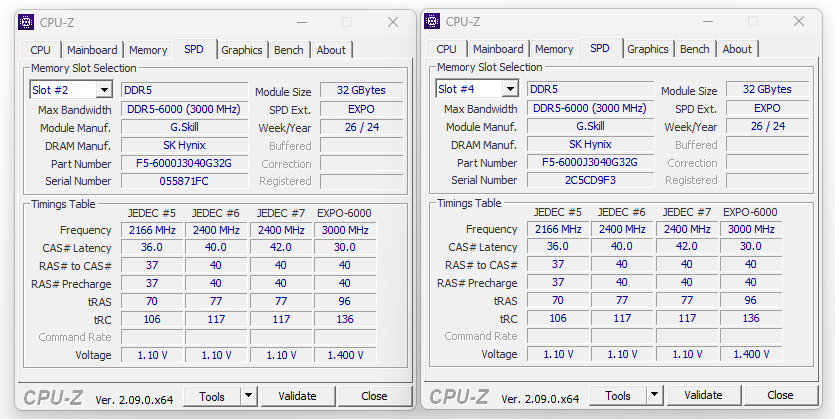Screen dimensions: 835x419
Task: Expand Tools arrow menu in right window
Action: 654,395
